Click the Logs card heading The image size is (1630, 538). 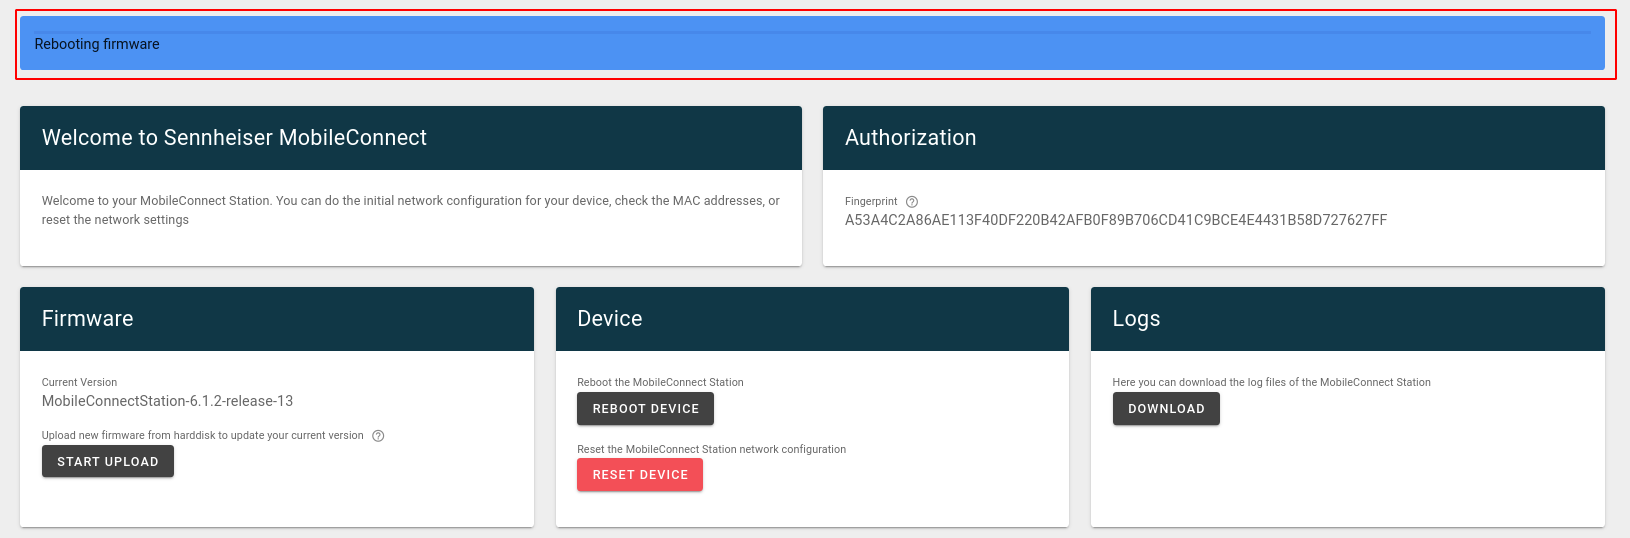tap(1136, 319)
